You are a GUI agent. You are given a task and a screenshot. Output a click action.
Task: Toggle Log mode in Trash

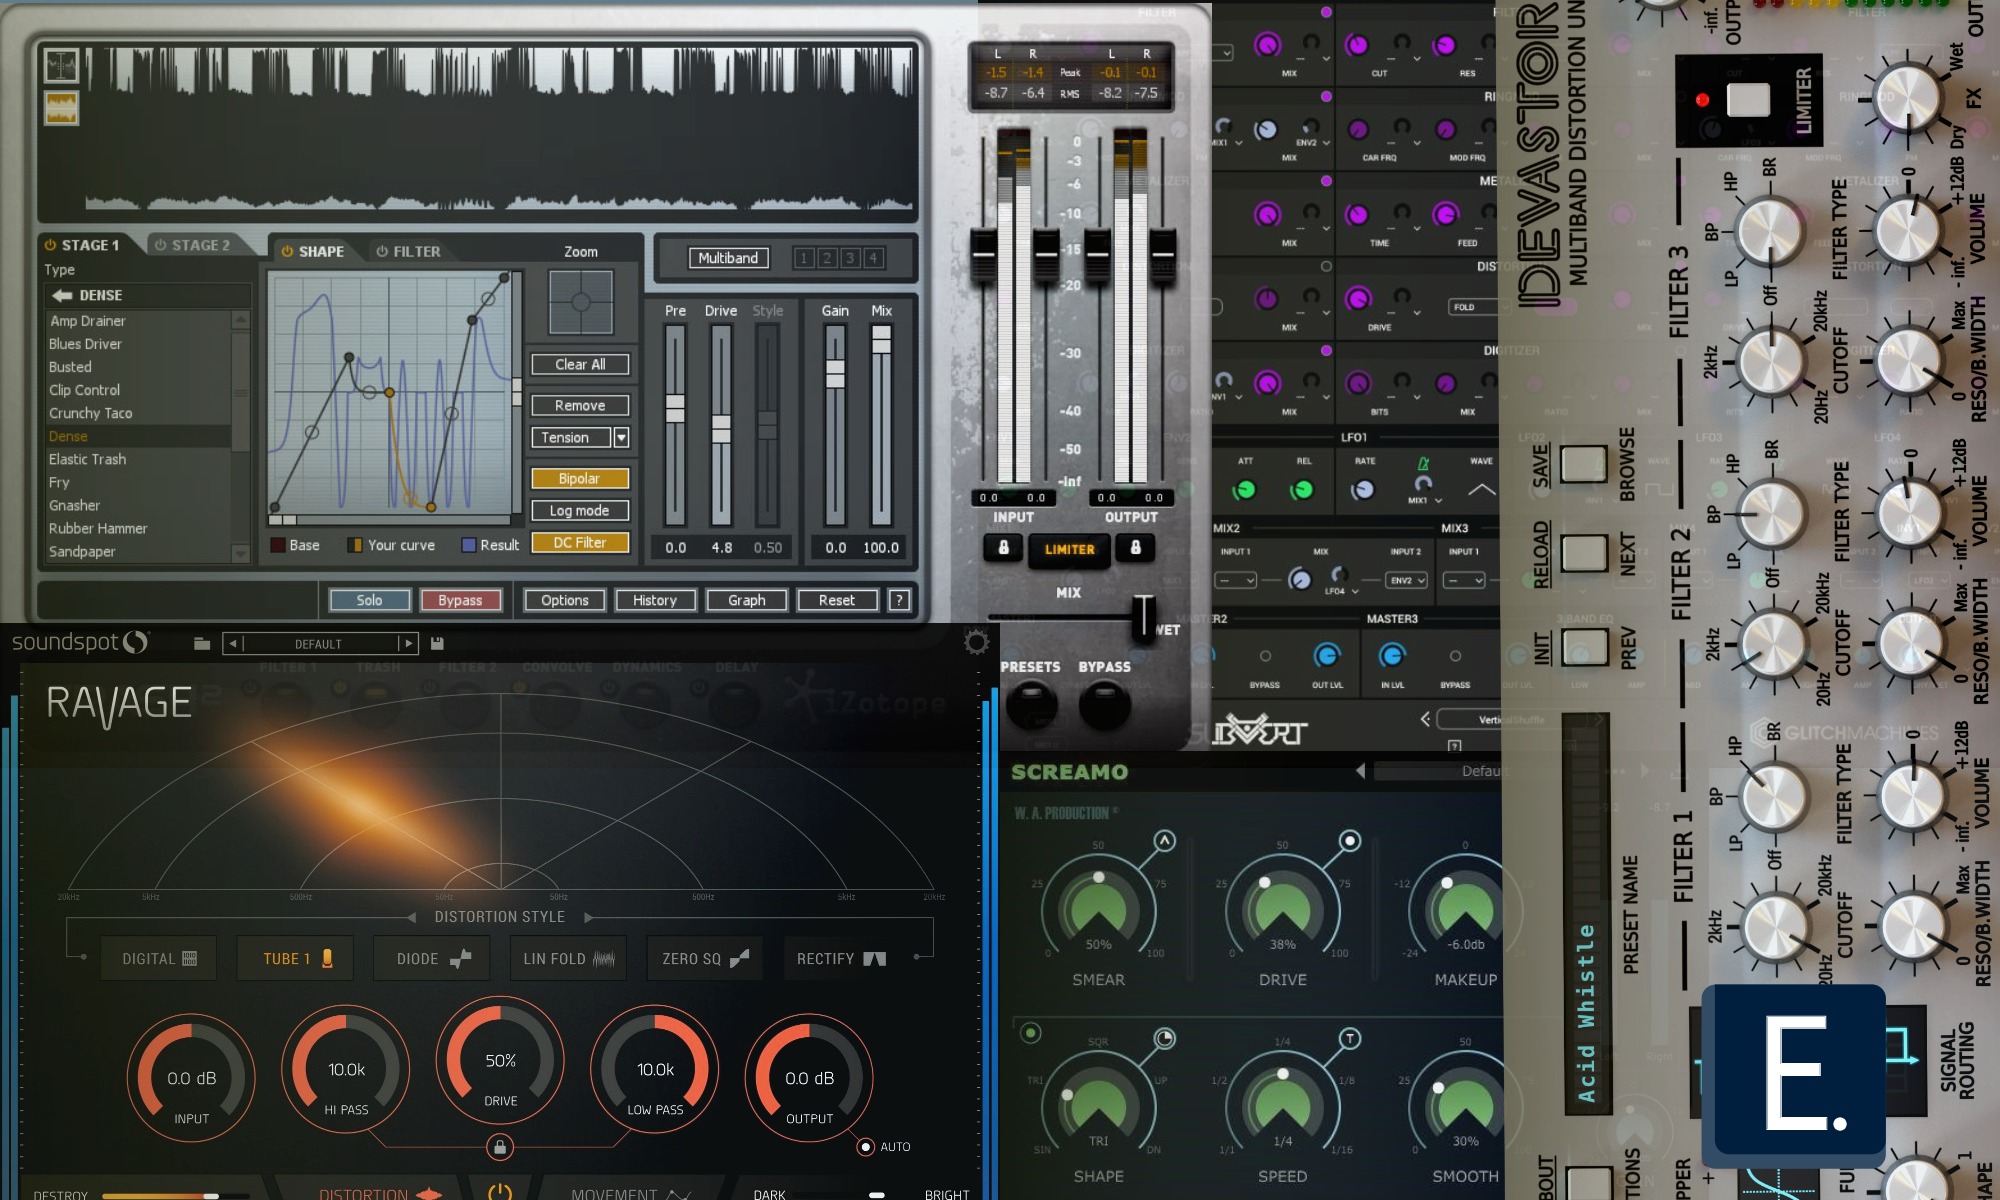point(580,510)
